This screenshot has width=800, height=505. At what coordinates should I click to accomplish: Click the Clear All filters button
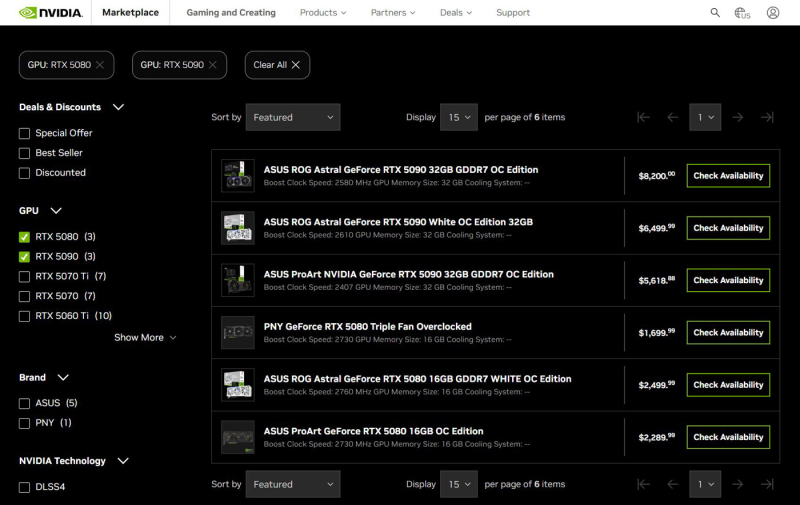(277, 65)
